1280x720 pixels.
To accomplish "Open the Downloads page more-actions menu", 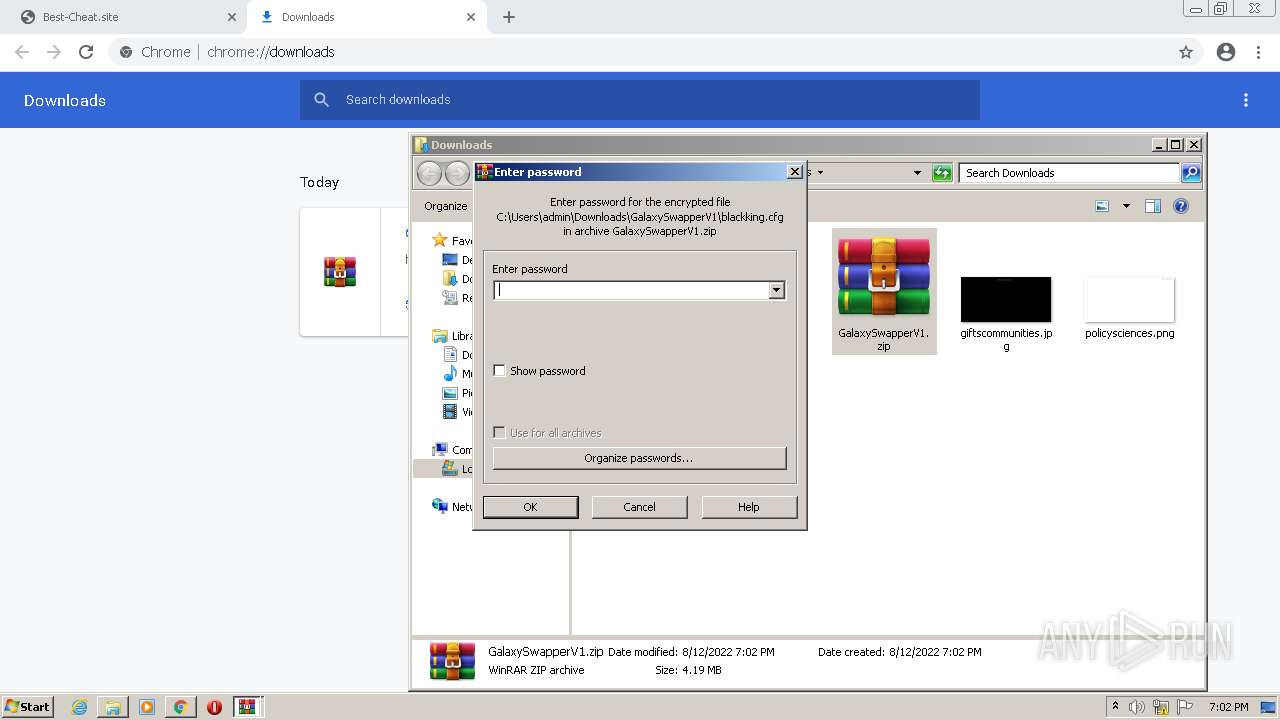I will click(x=1246, y=100).
